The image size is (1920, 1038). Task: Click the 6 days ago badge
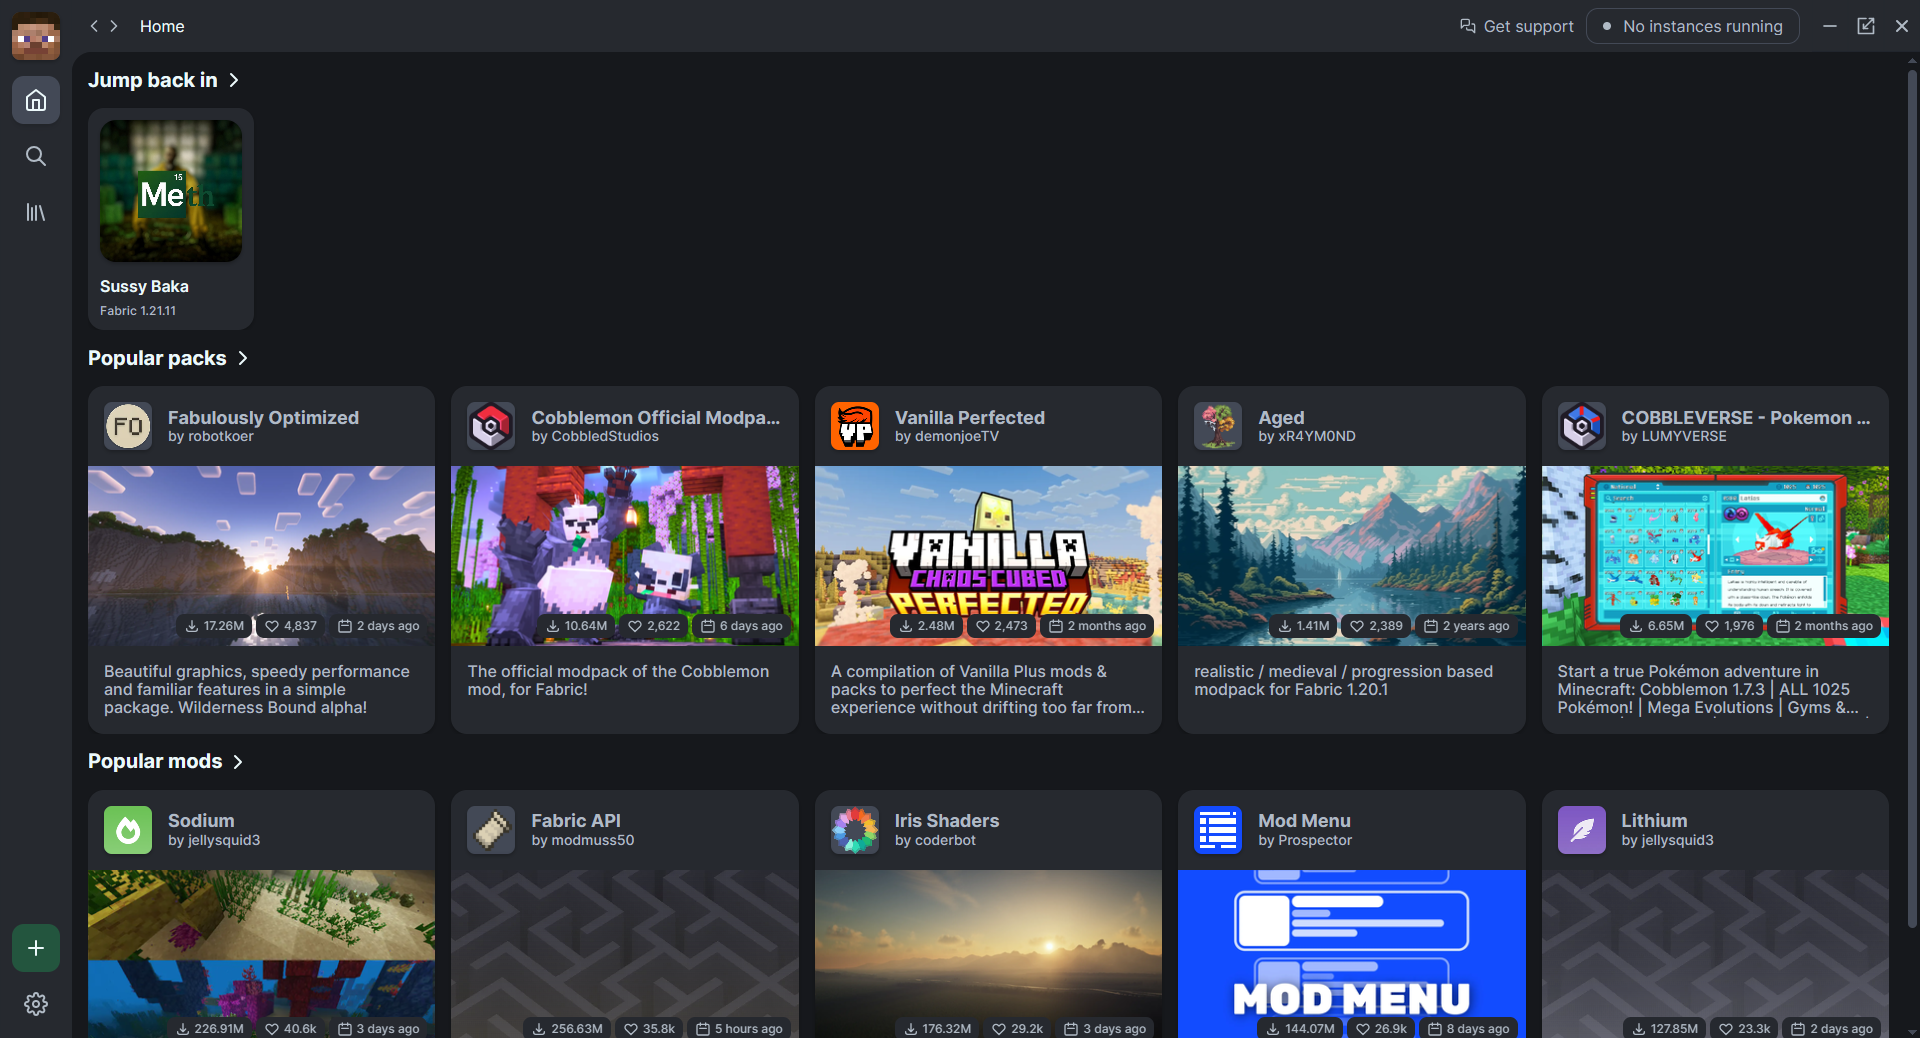(741, 626)
